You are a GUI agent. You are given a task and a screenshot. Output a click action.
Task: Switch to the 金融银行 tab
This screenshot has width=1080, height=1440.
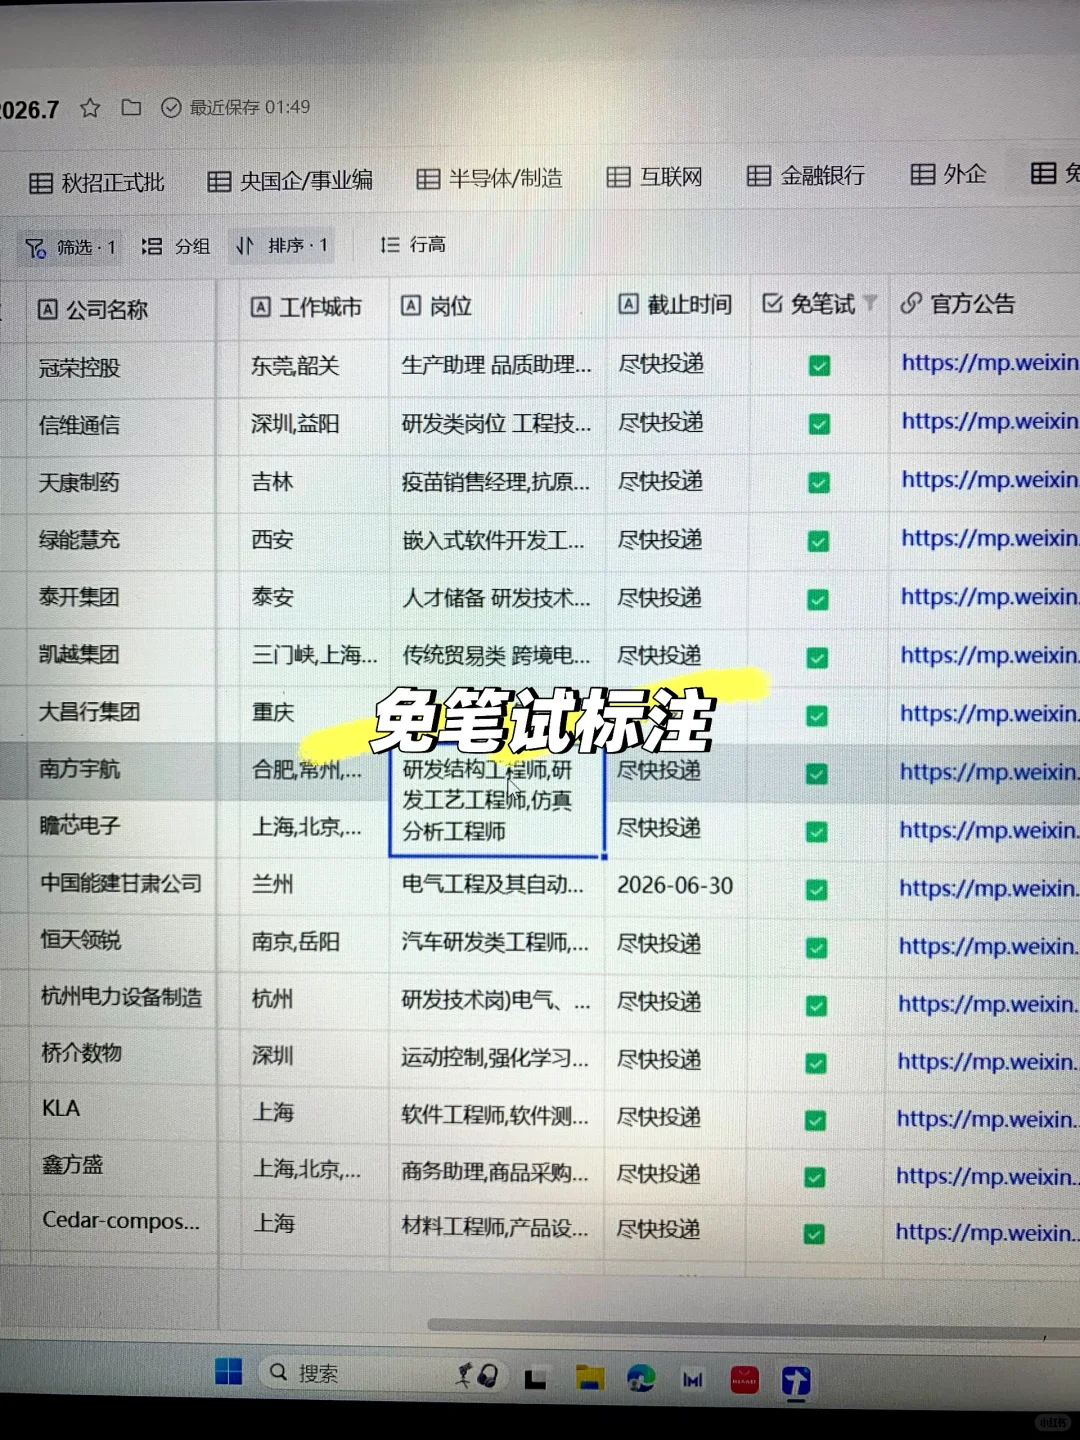pyautogui.click(x=806, y=175)
